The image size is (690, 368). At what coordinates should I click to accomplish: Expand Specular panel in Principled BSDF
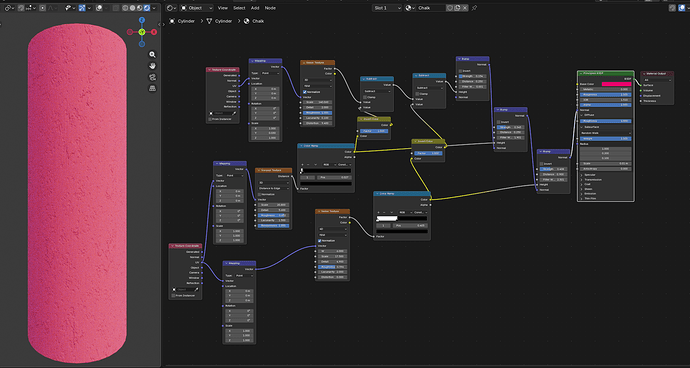[581, 175]
